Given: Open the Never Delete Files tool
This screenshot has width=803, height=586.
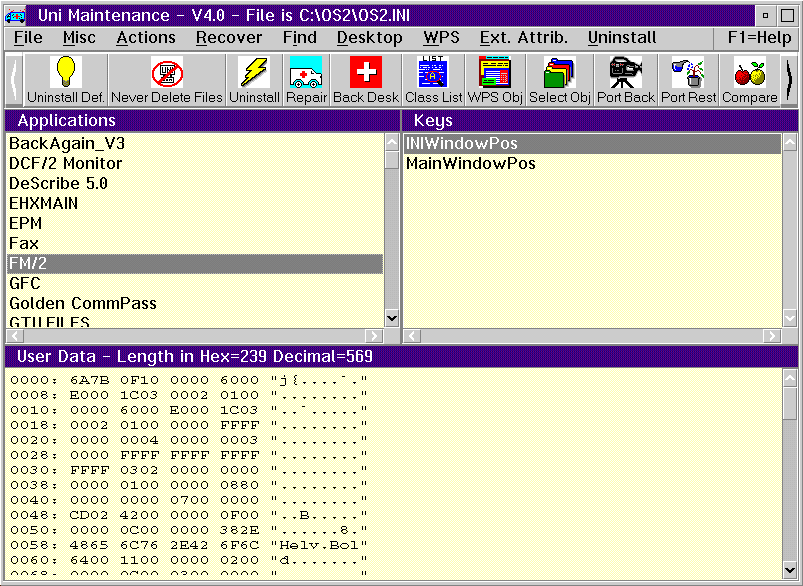Looking at the screenshot, I should pos(167,79).
